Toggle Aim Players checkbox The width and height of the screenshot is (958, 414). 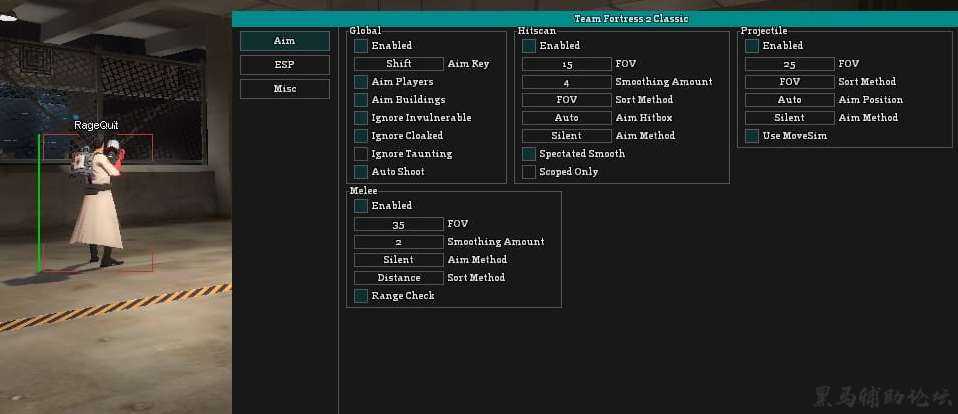click(x=361, y=82)
